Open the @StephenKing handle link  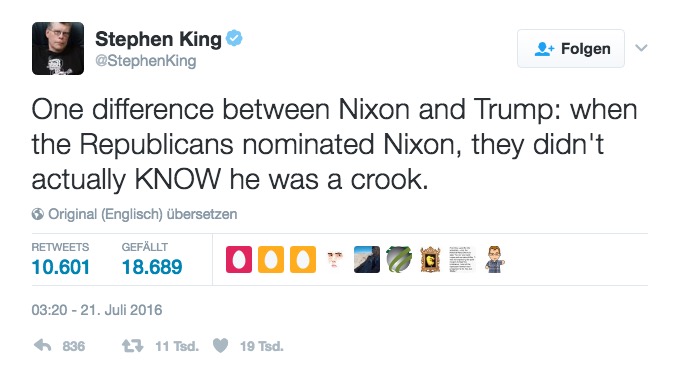(x=146, y=61)
